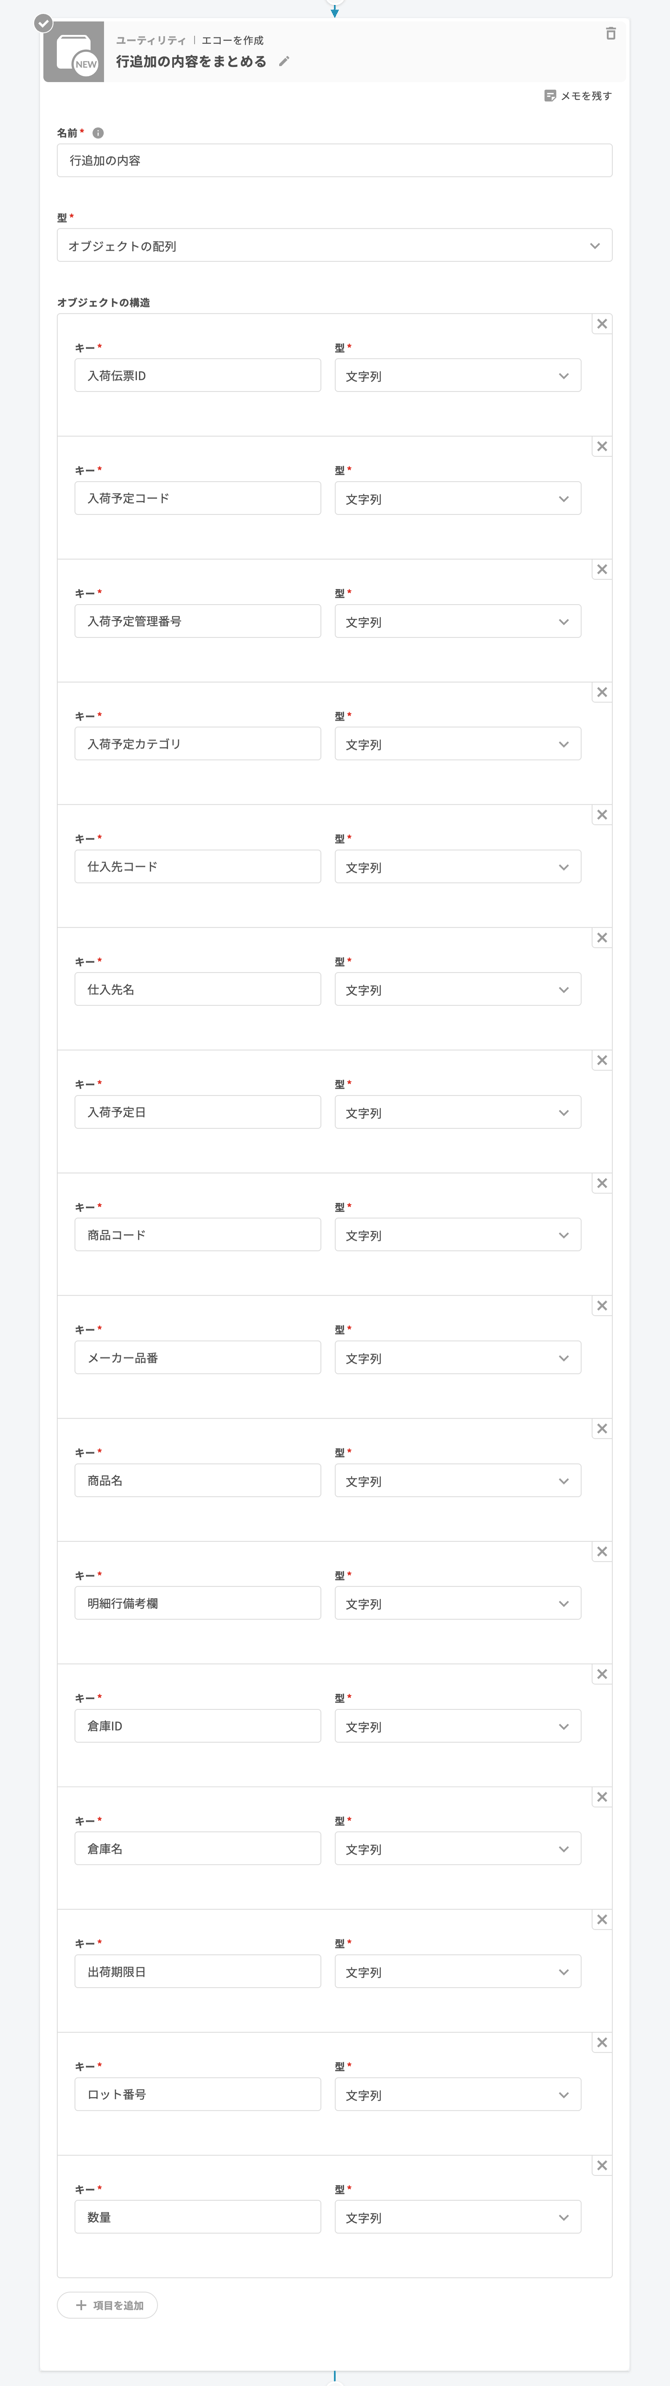The height and width of the screenshot is (2386, 670).
Task: Remove the 商品名 row with X
Action: click(x=602, y=1429)
